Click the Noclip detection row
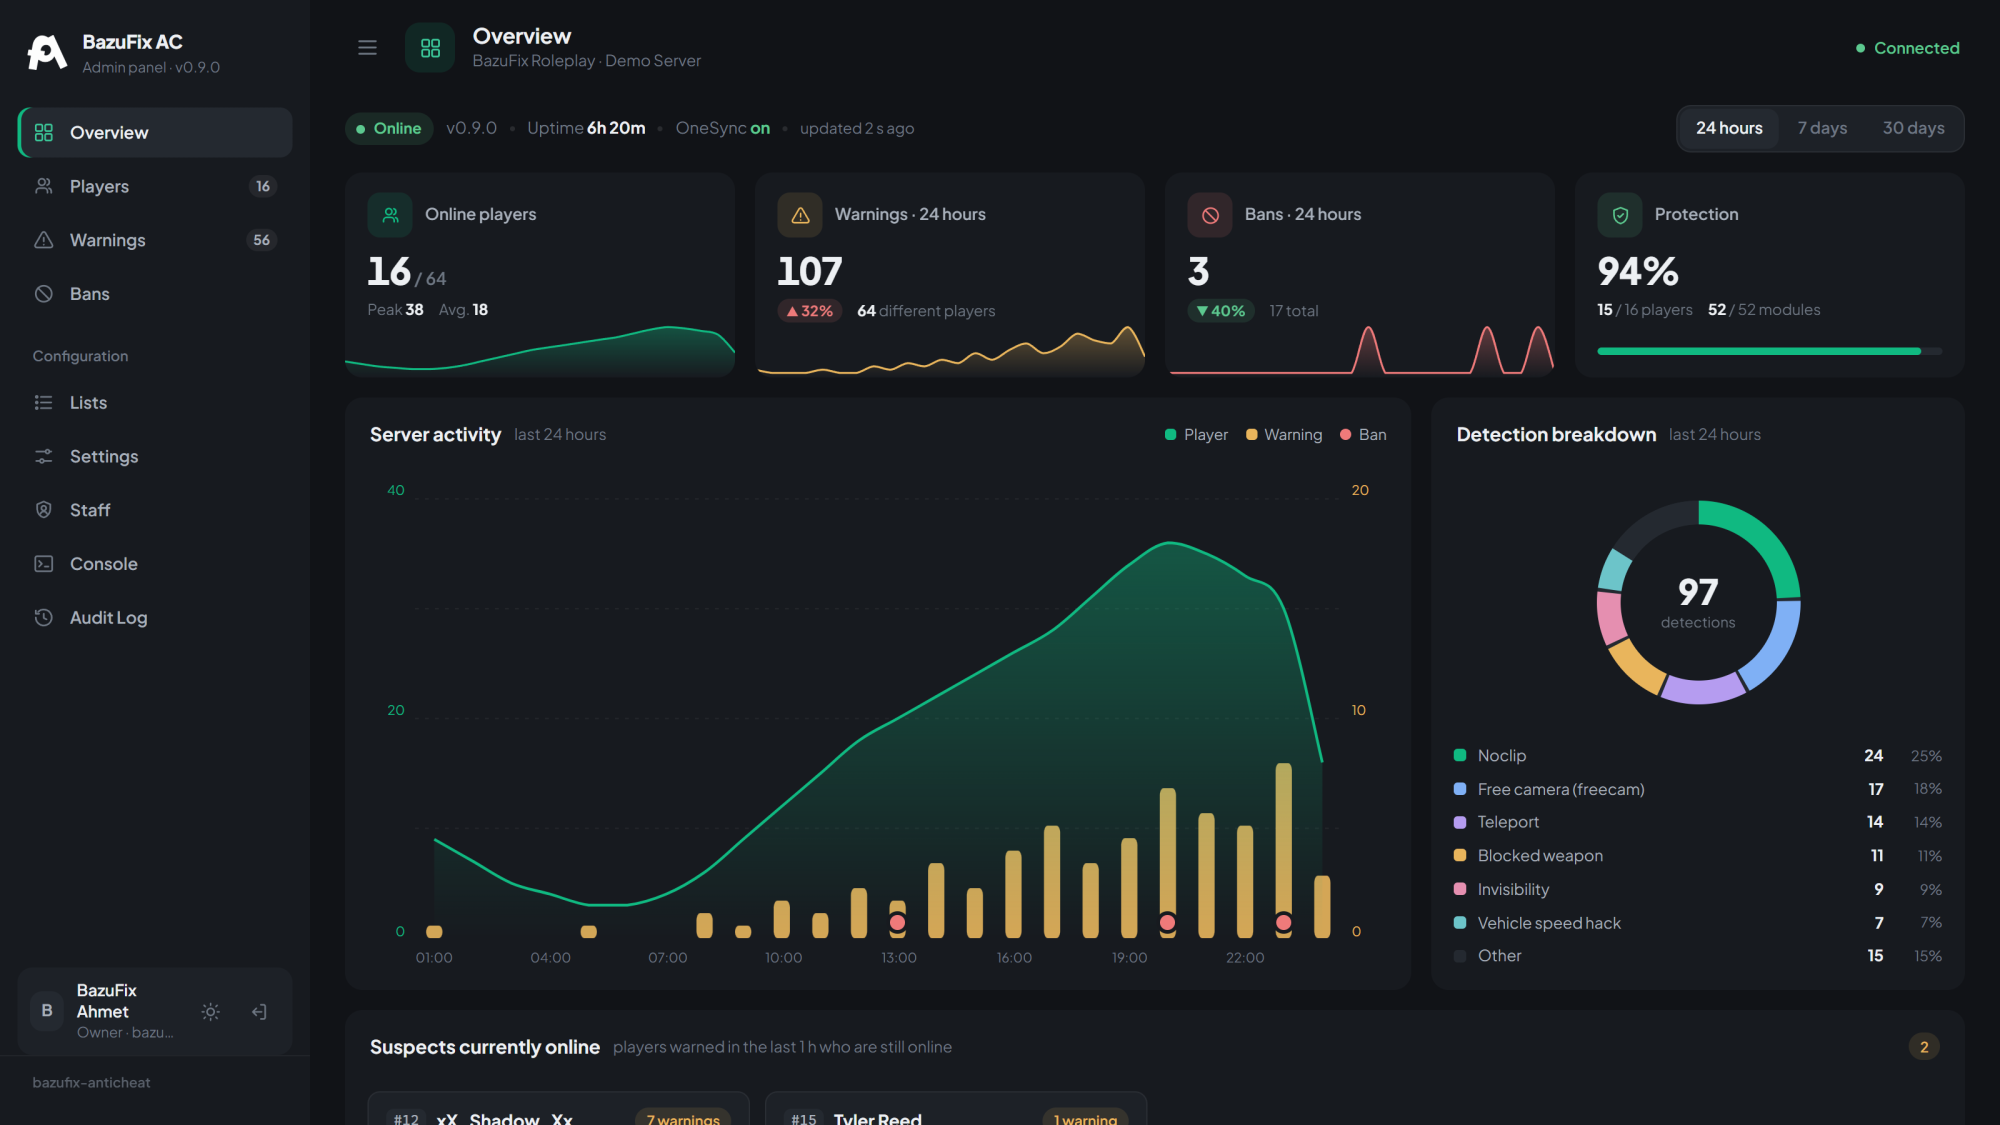 coord(1697,756)
